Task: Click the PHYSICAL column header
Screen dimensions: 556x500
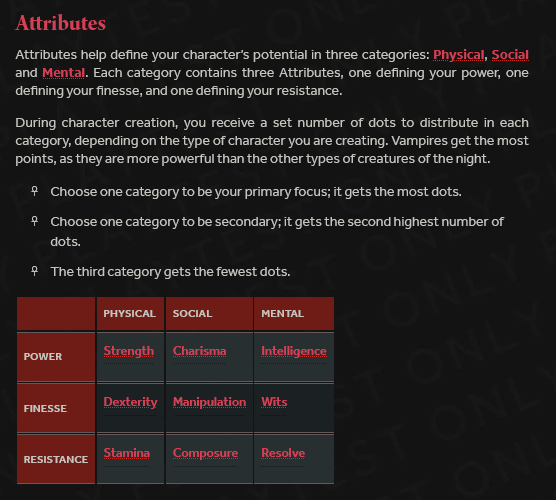Action: [x=129, y=313]
